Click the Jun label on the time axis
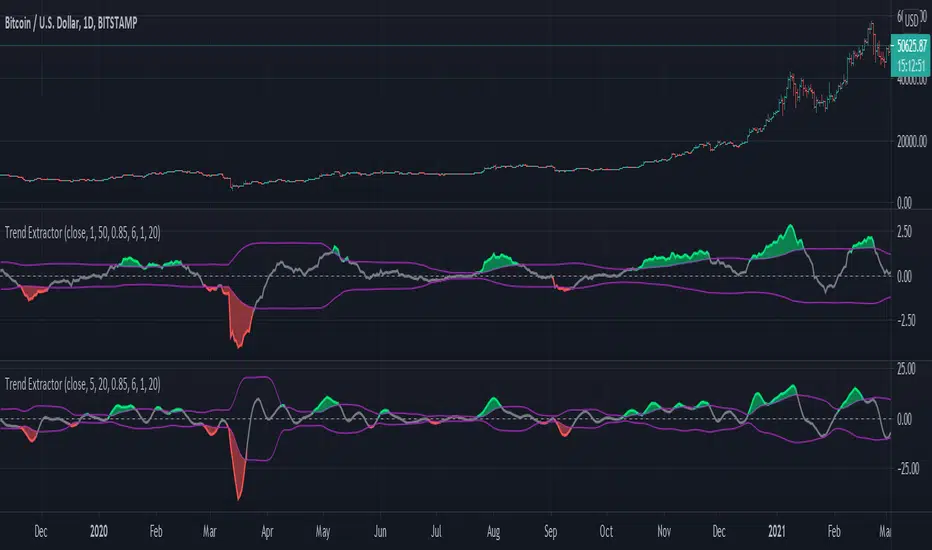The width and height of the screenshot is (932, 550). (380, 531)
